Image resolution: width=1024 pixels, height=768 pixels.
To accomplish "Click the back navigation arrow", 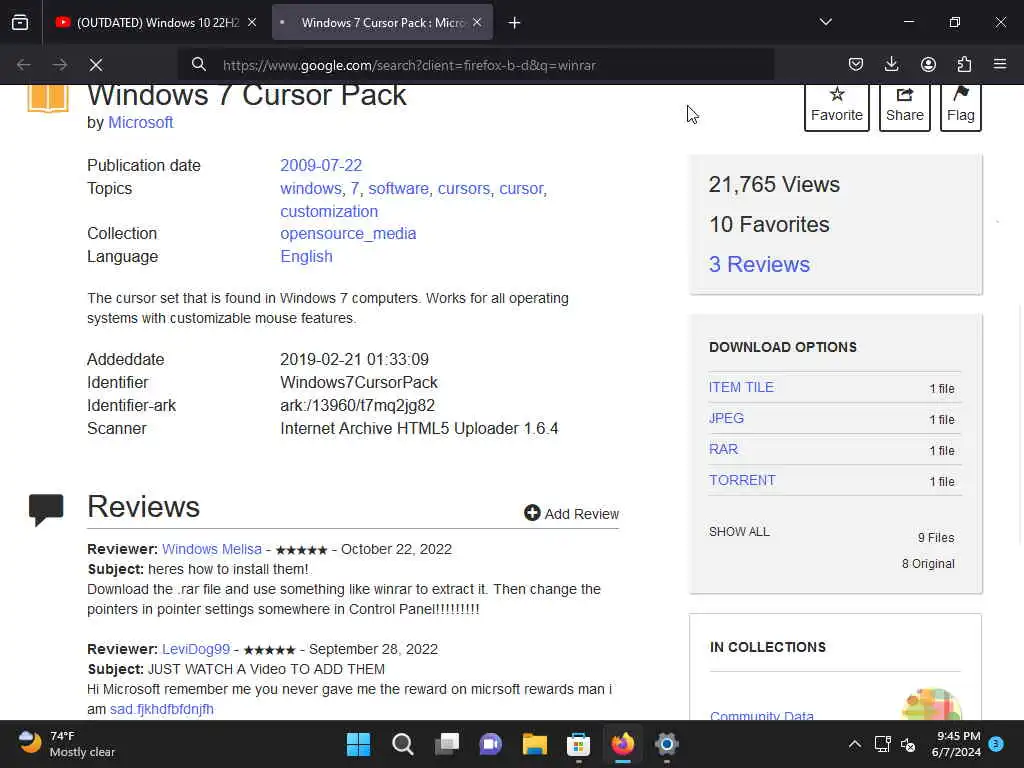I will coord(24,65).
